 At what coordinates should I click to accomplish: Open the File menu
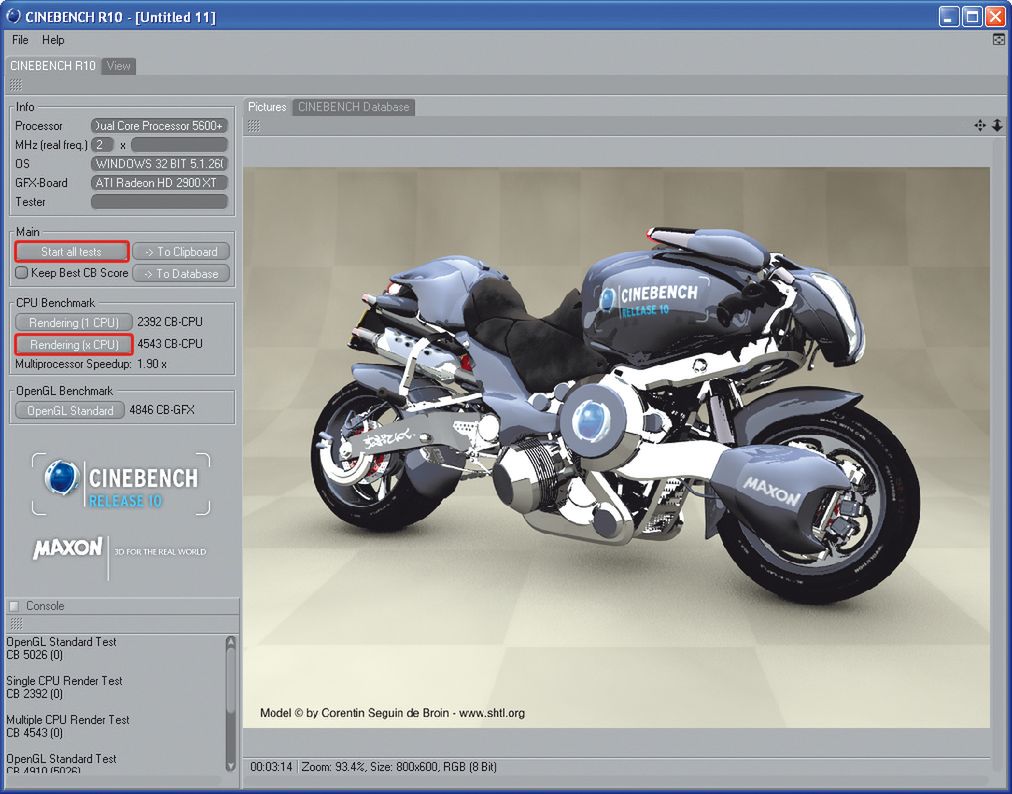(20, 40)
